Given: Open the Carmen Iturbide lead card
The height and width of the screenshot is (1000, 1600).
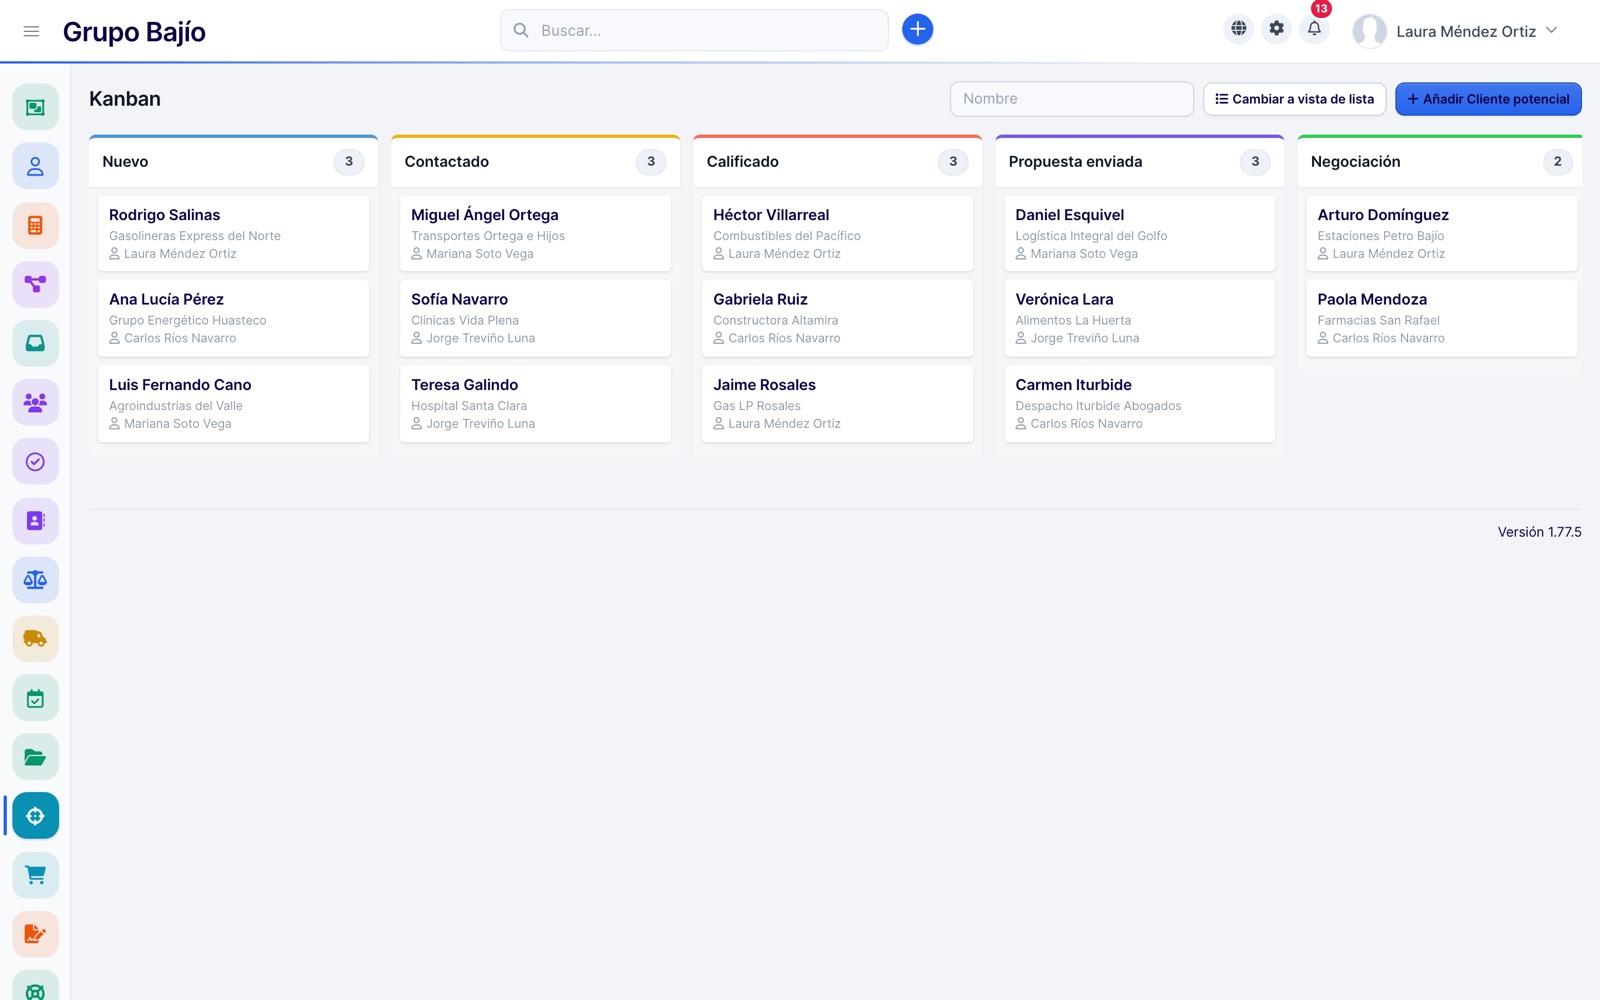Looking at the screenshot, I should pos(1139,403).
